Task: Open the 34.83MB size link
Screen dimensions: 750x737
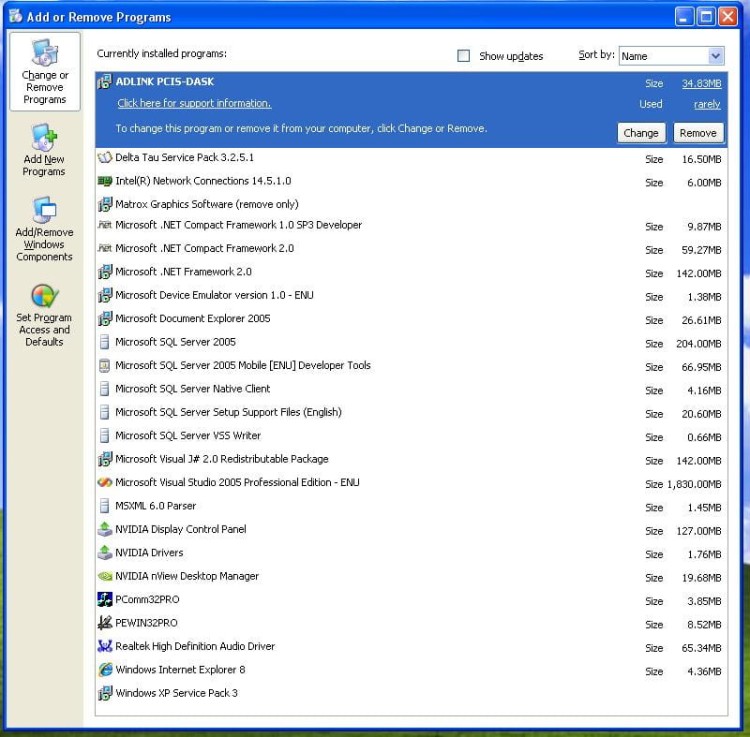Action: (701, 83)
